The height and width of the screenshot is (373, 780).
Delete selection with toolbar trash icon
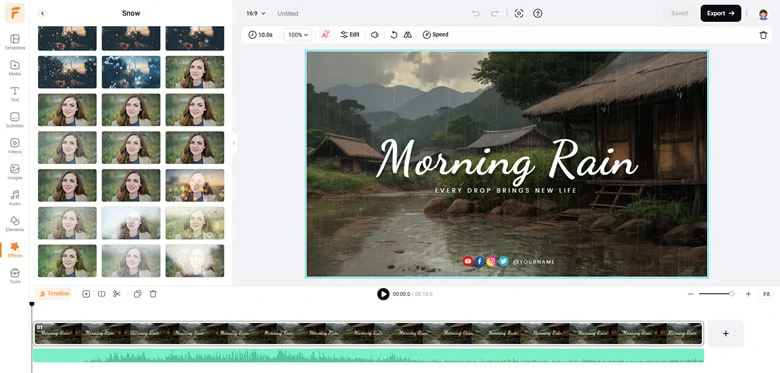(764, 35)
